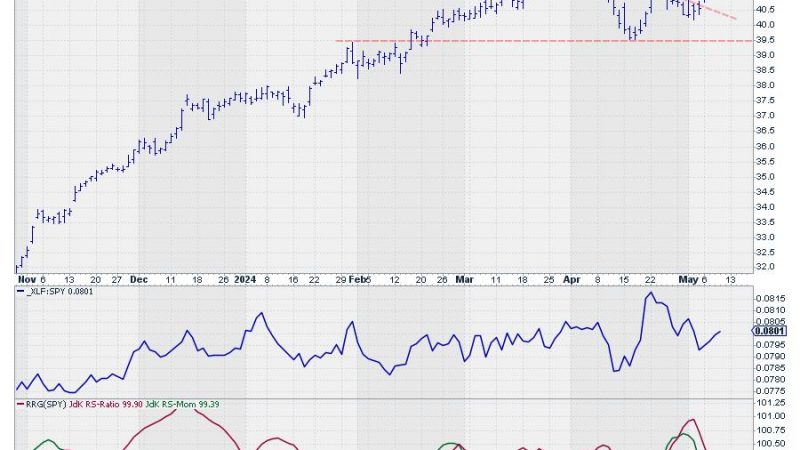Click the 101.25 RRG axis label
Image resolution: width=800 pixels, height=450 pixels.
pos(770,403)
